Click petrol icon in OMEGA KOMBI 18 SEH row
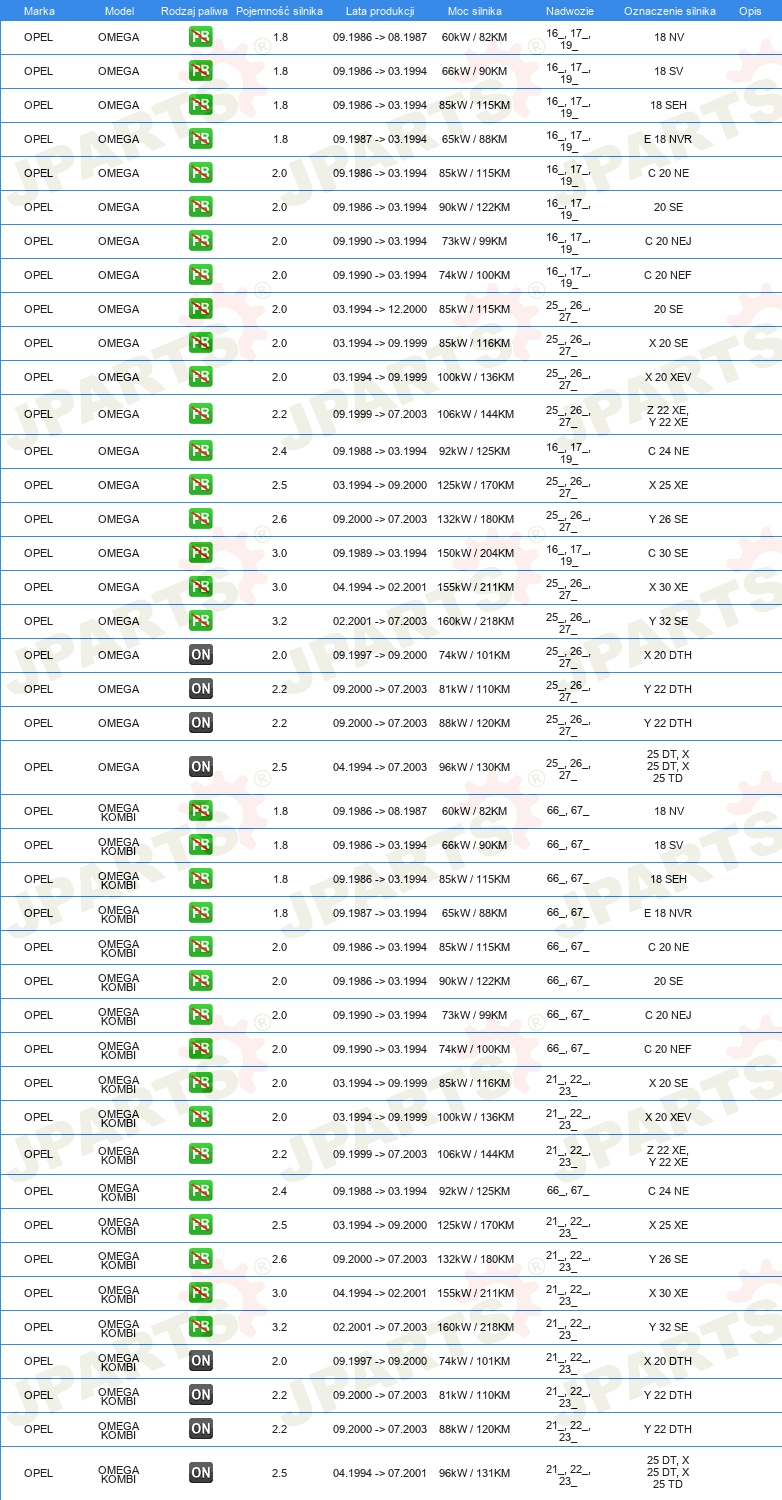782x1500 pixels. pos(201,880)
